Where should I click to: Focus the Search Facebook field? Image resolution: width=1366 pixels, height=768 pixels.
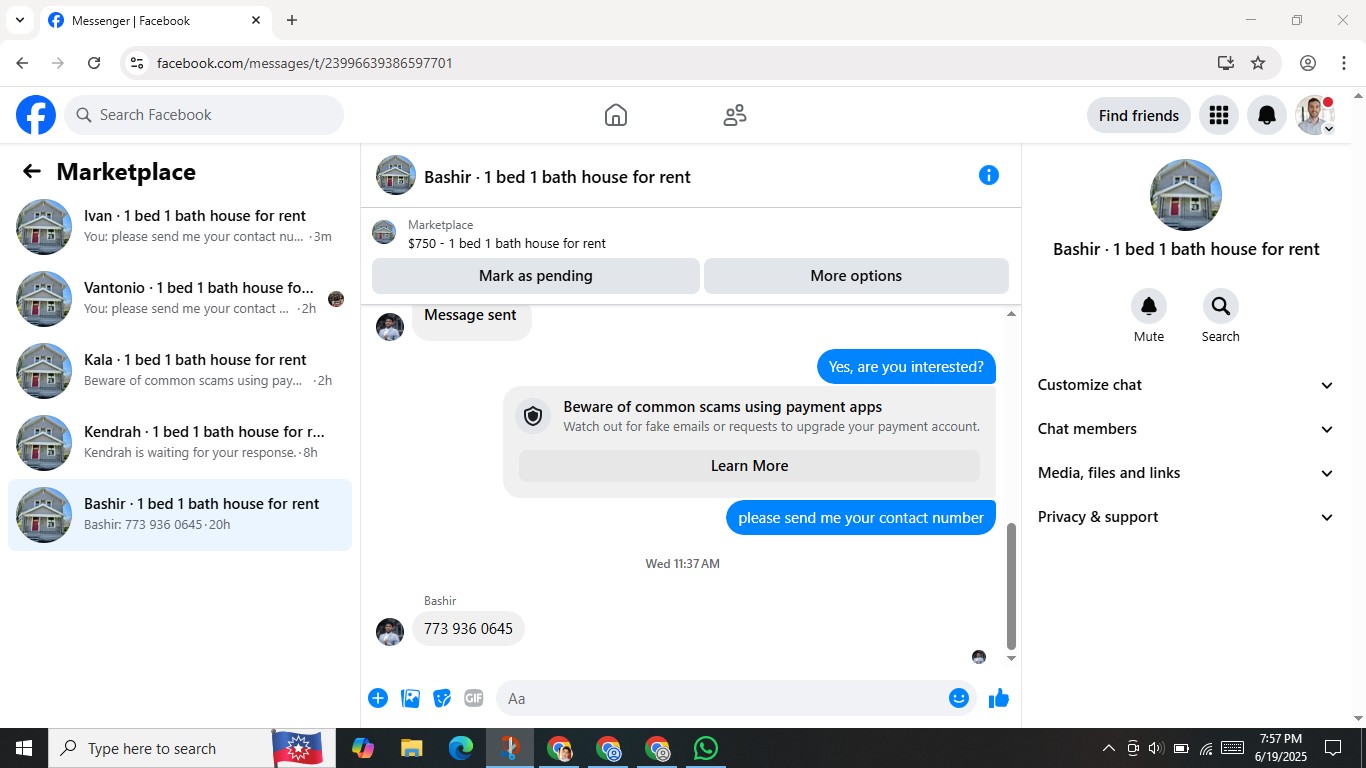204,115
